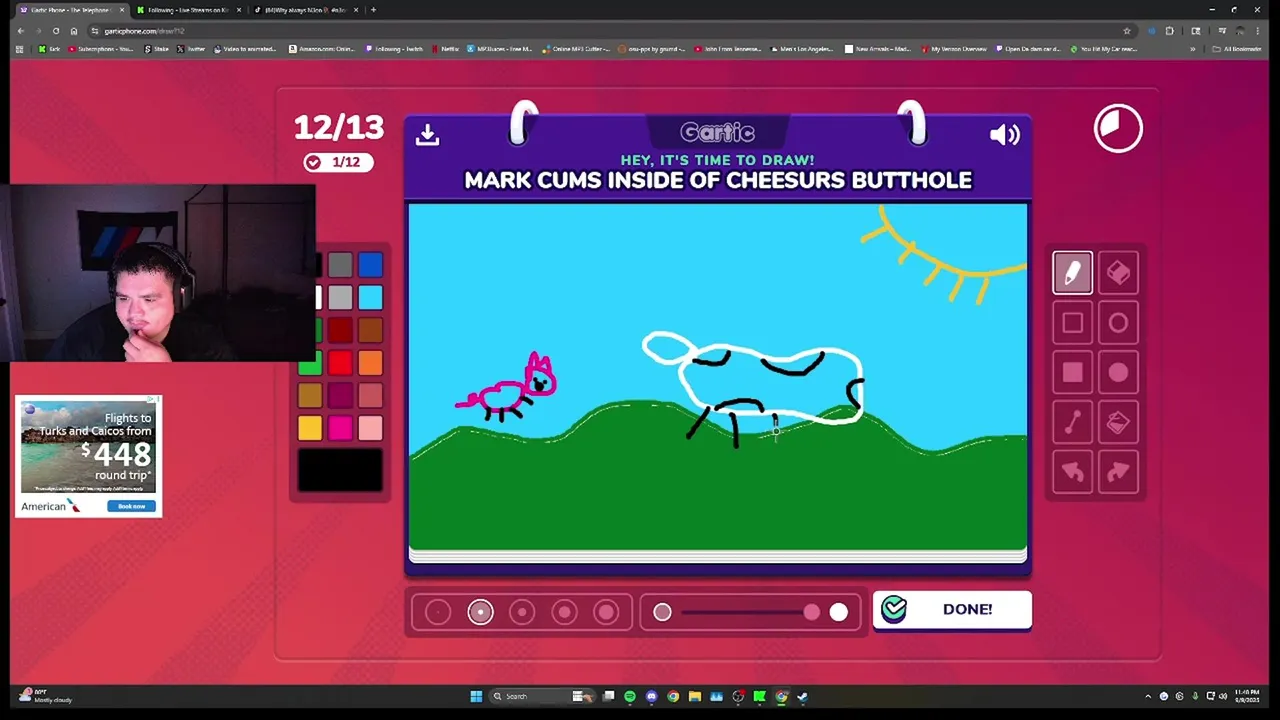Pick the orange color swatch
The width and height of the screenshot is (1280, 720).
tap(370, 364)
